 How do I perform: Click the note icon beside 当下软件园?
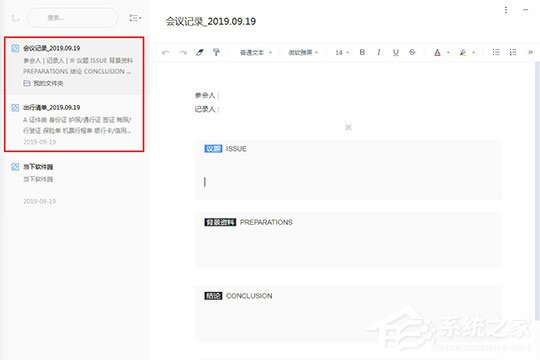point(15,167)
